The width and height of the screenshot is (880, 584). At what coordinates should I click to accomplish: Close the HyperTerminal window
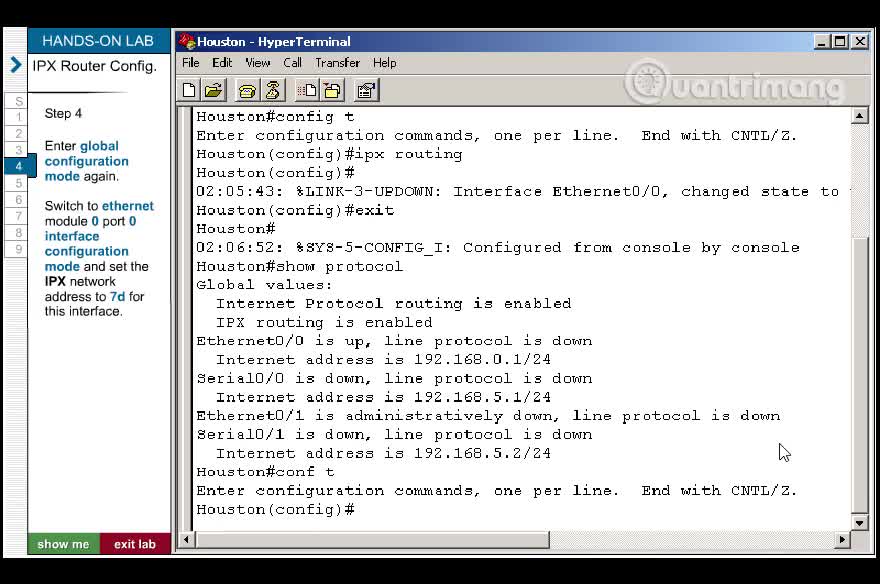tap(859, 42)
